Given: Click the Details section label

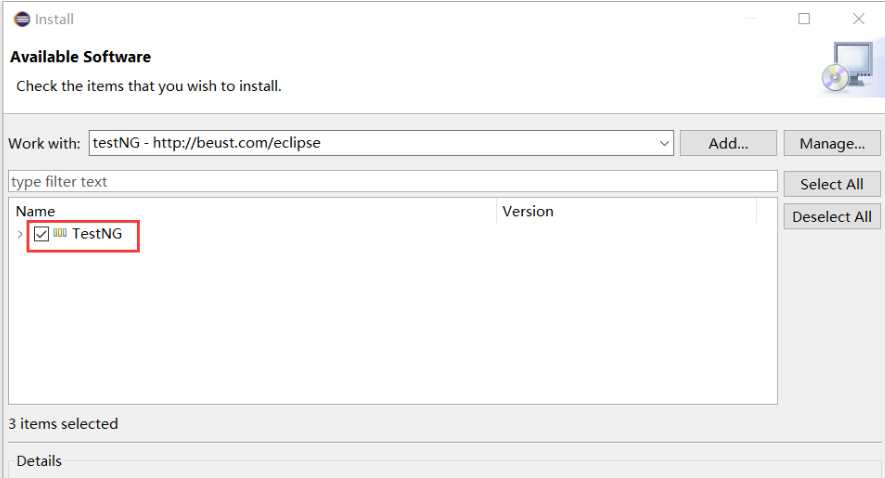Looking at the screenshot, I should [x=39, y=461].
